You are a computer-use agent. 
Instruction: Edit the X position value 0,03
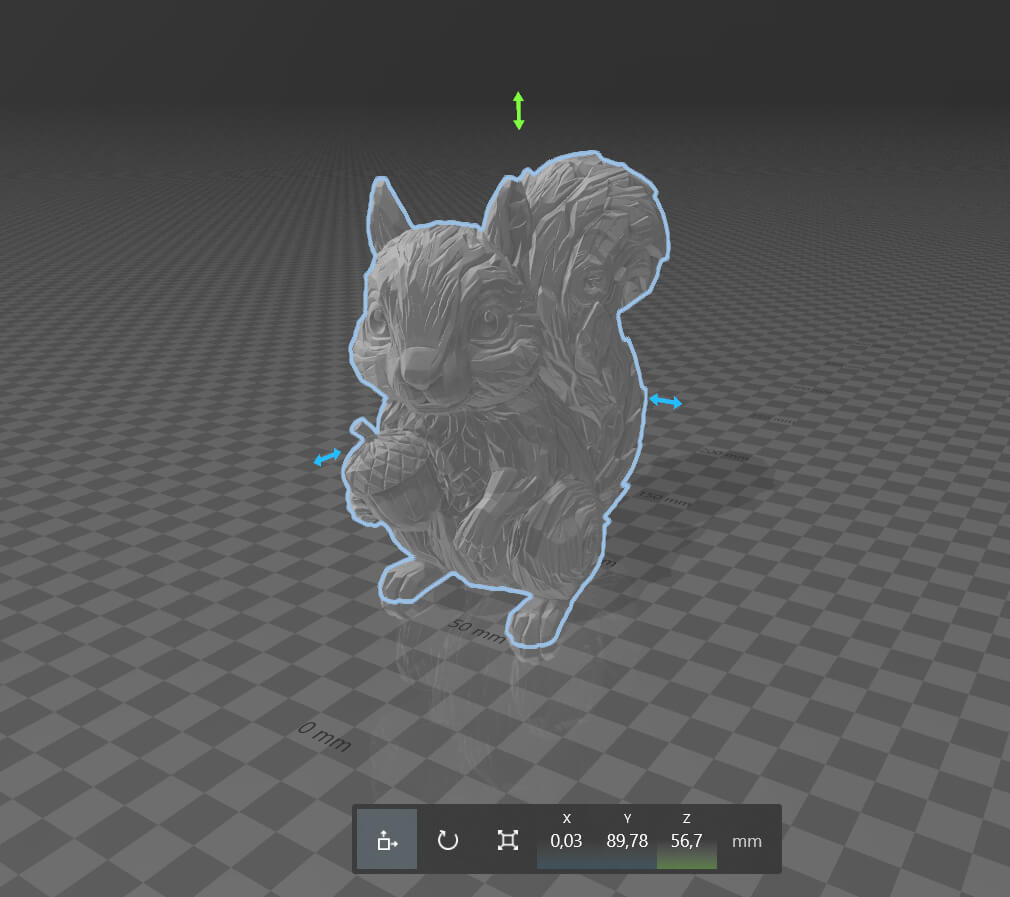click(566, 840)
